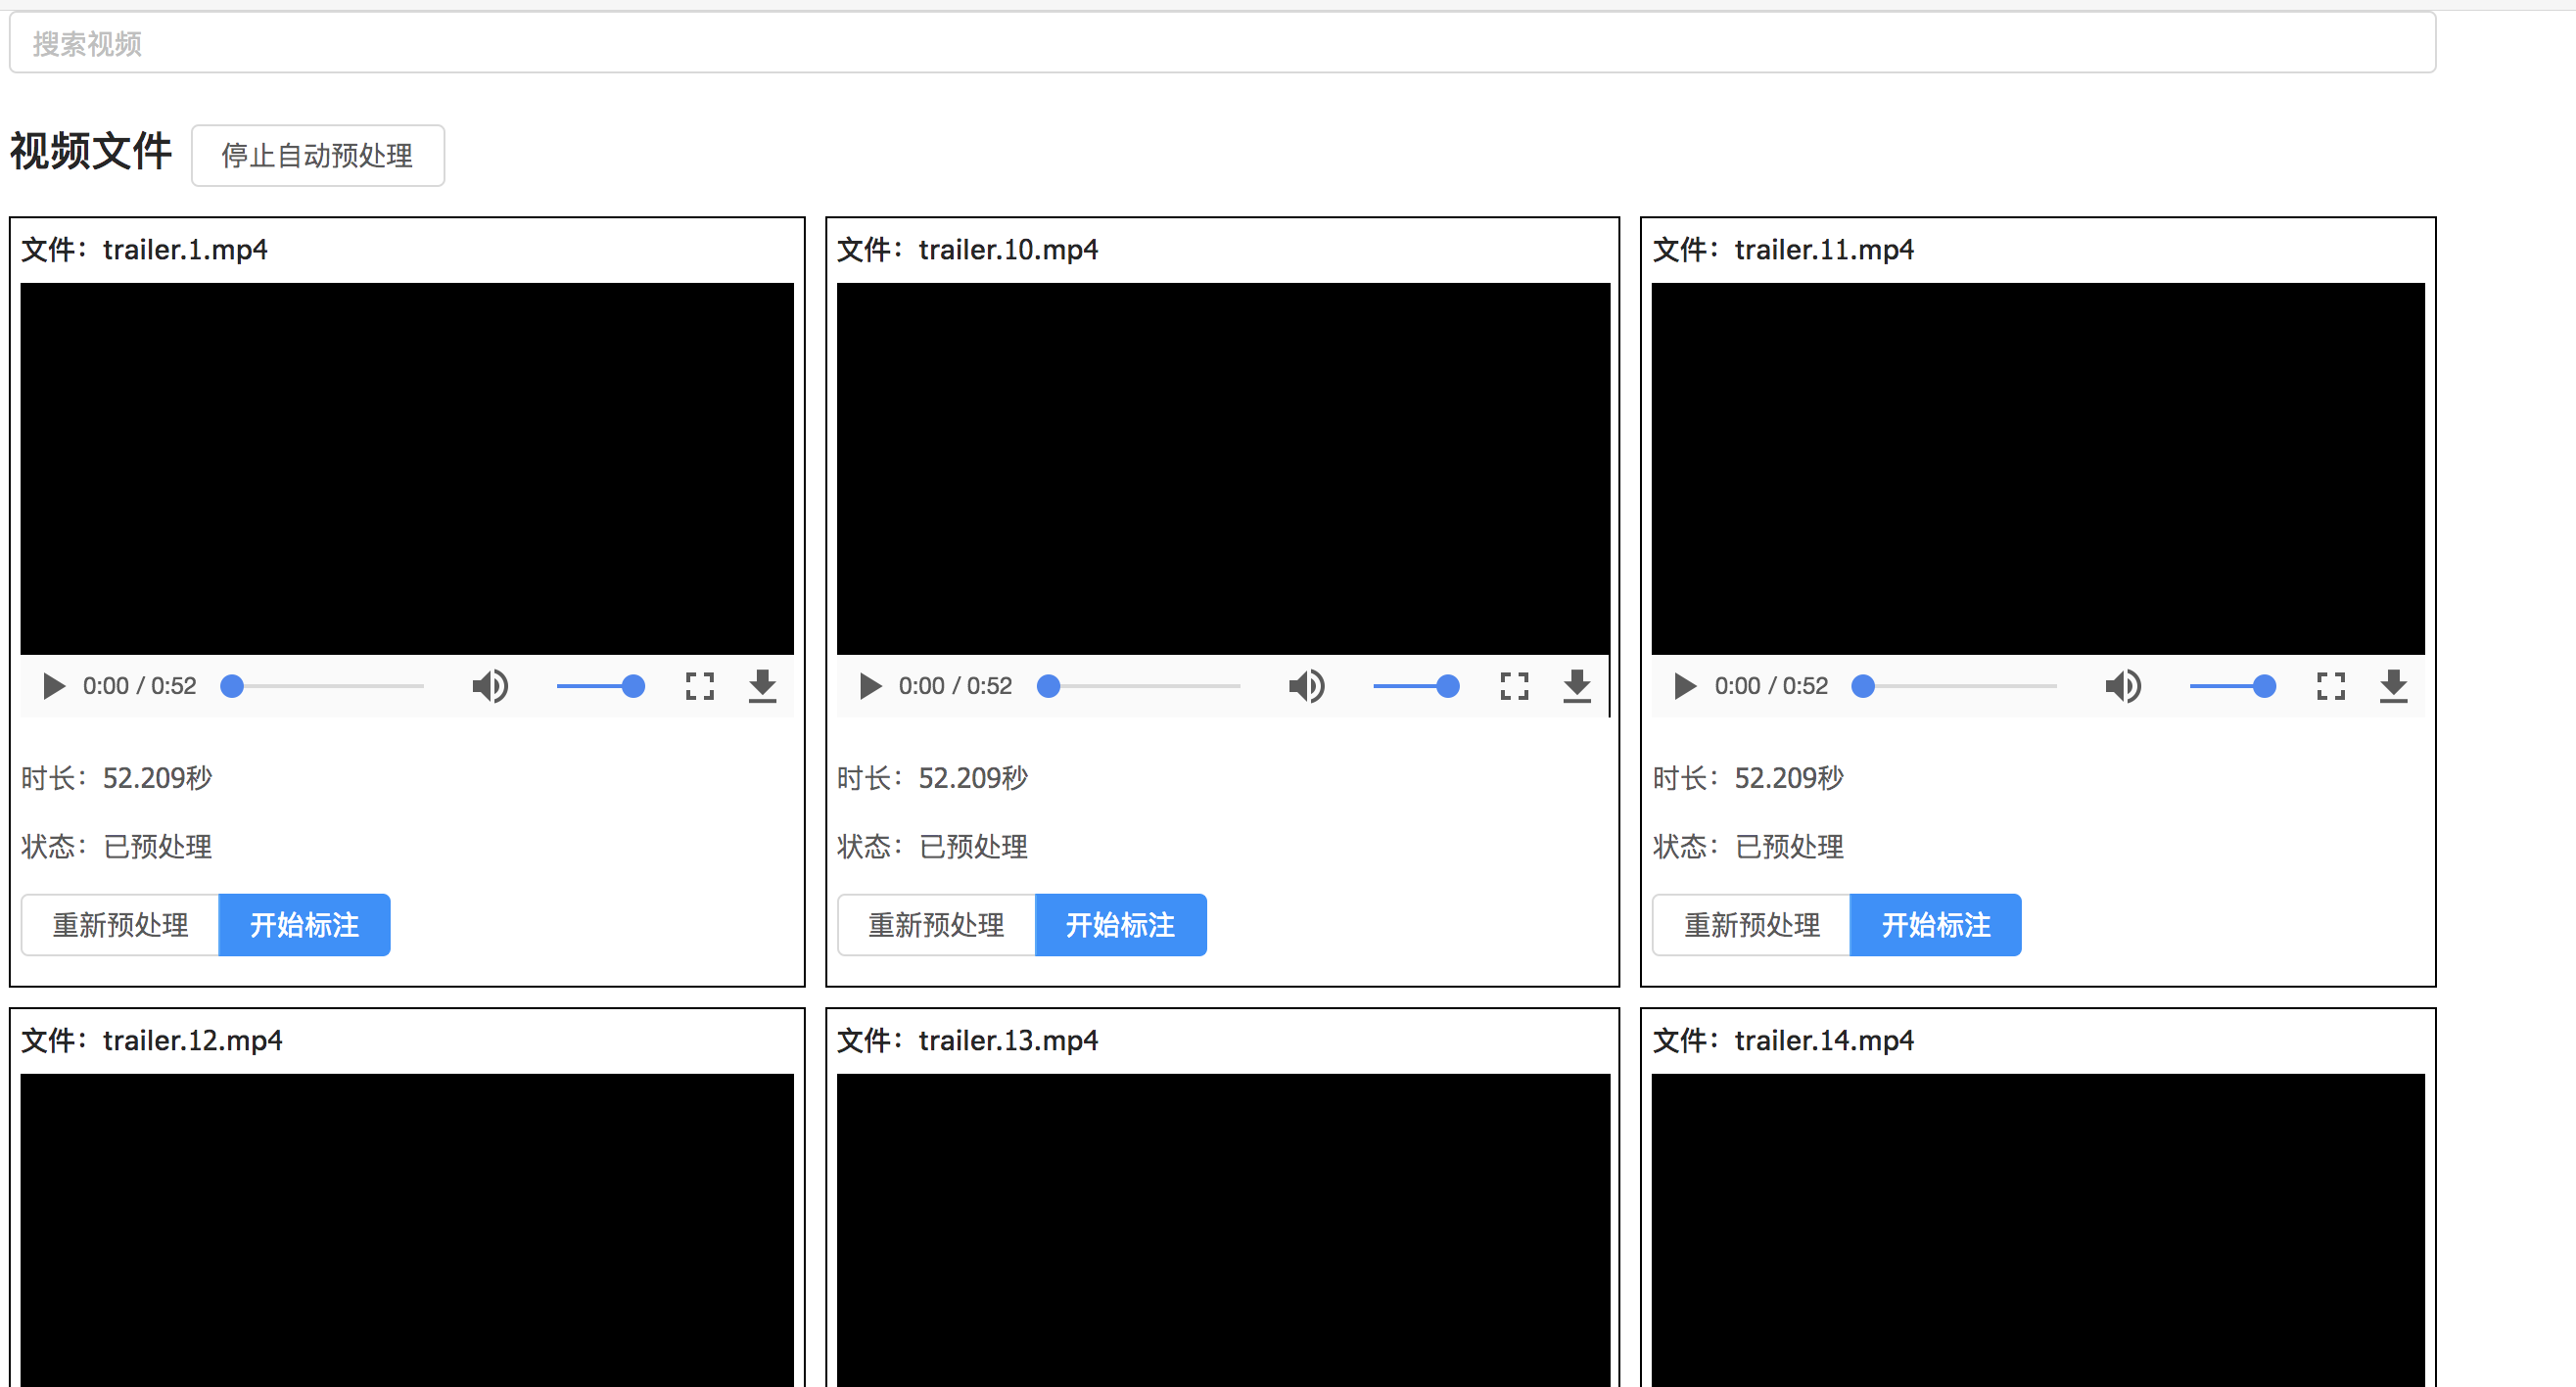Click download icon on trailer.11.mp4
2576x1387 pixels.
[x=2393, y=686]
